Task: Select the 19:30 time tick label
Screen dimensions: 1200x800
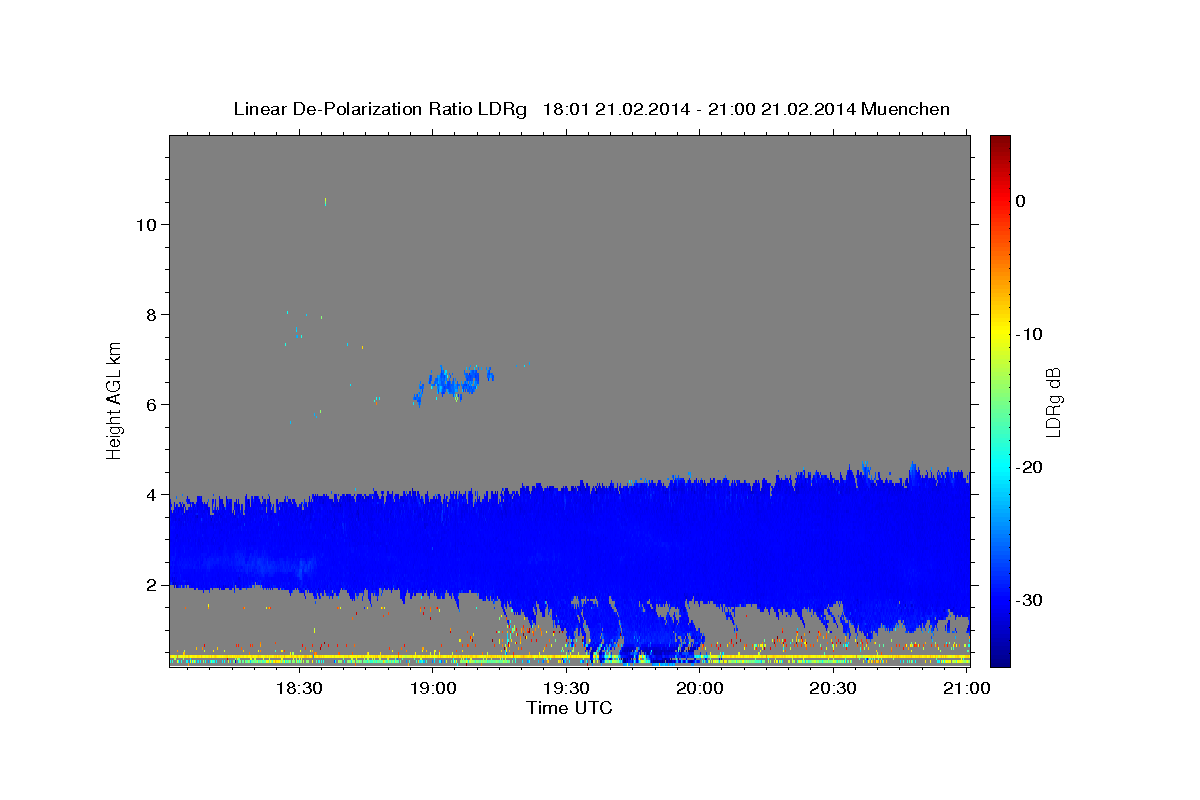Action: point(566,689)
